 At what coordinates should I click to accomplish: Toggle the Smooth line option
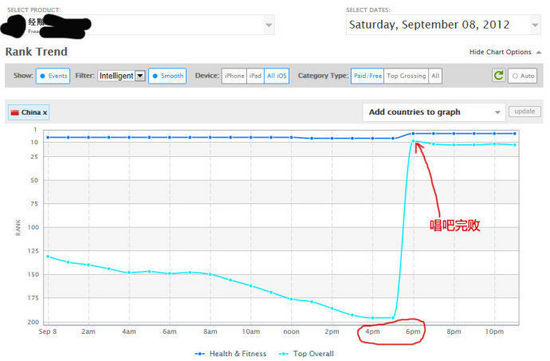pos(167,76)
